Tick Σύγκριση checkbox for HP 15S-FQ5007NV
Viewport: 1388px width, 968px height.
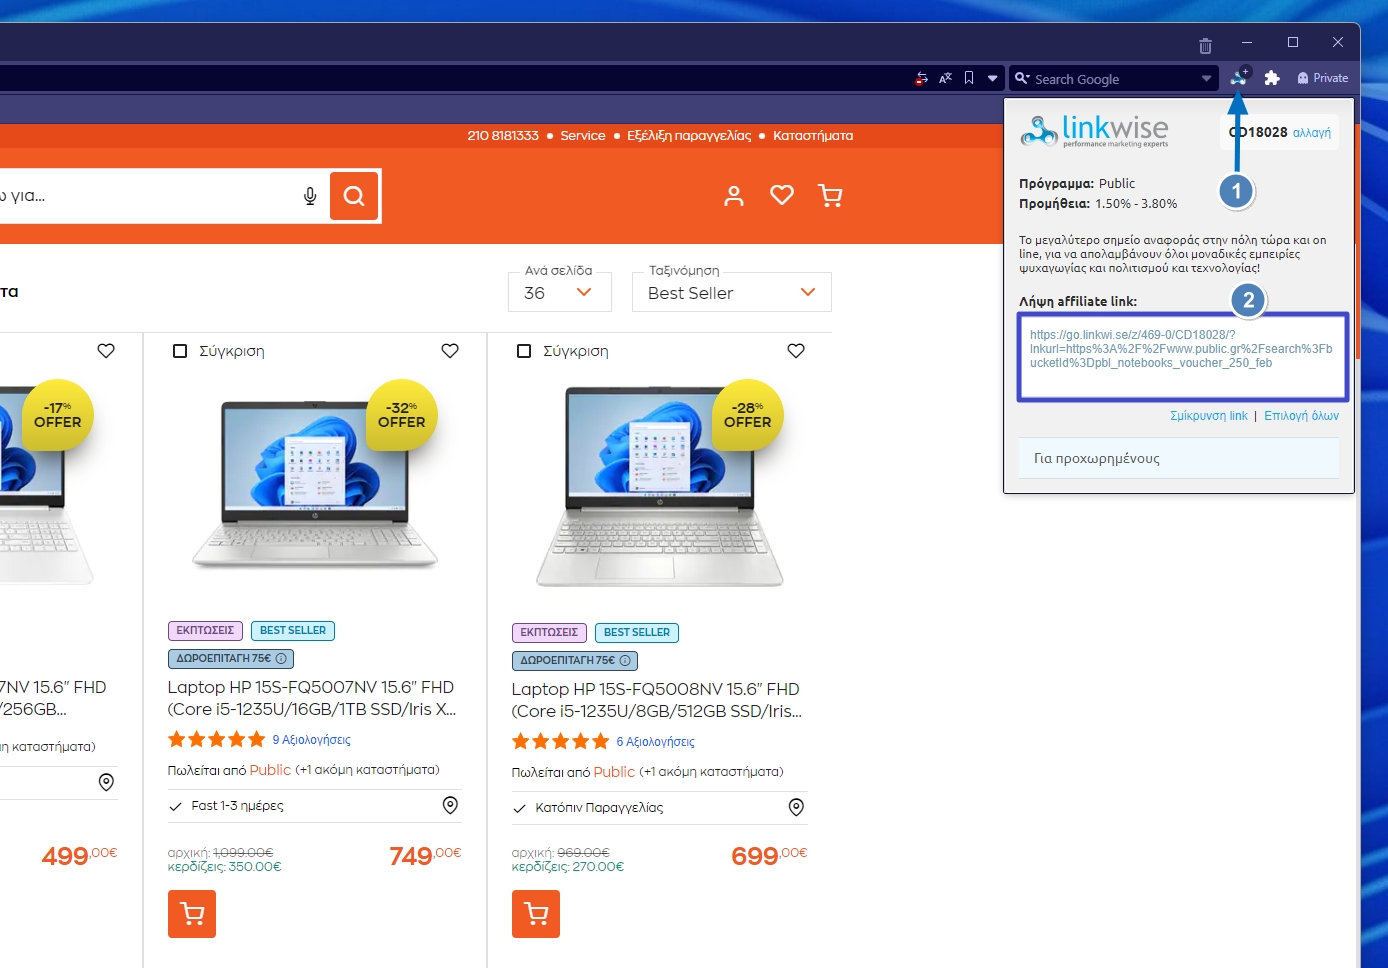(x=180, y=351)
